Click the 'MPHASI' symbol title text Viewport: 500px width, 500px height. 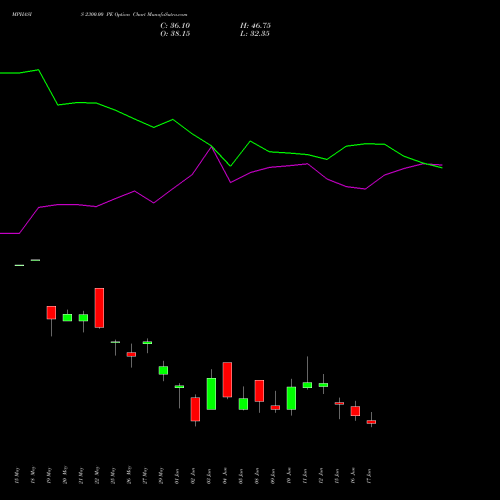pos(22,15)
